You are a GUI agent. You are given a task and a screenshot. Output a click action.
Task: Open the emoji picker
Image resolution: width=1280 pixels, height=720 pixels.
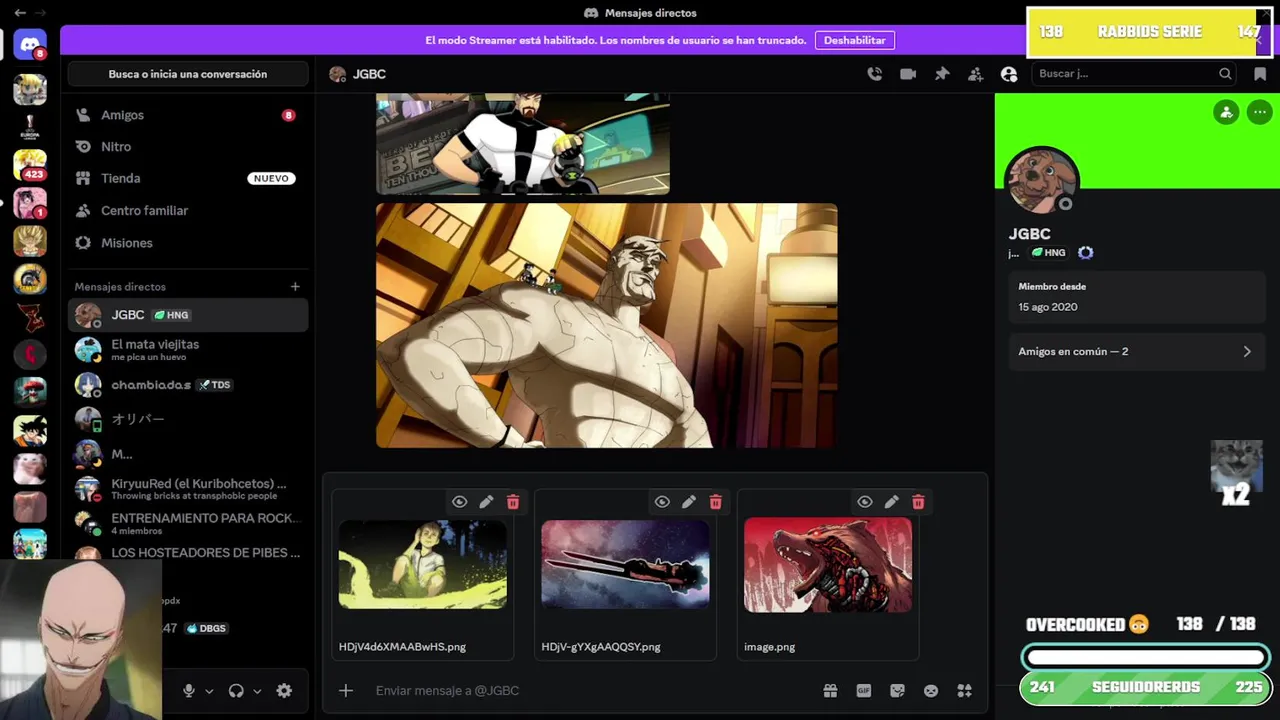pos(931,691)
